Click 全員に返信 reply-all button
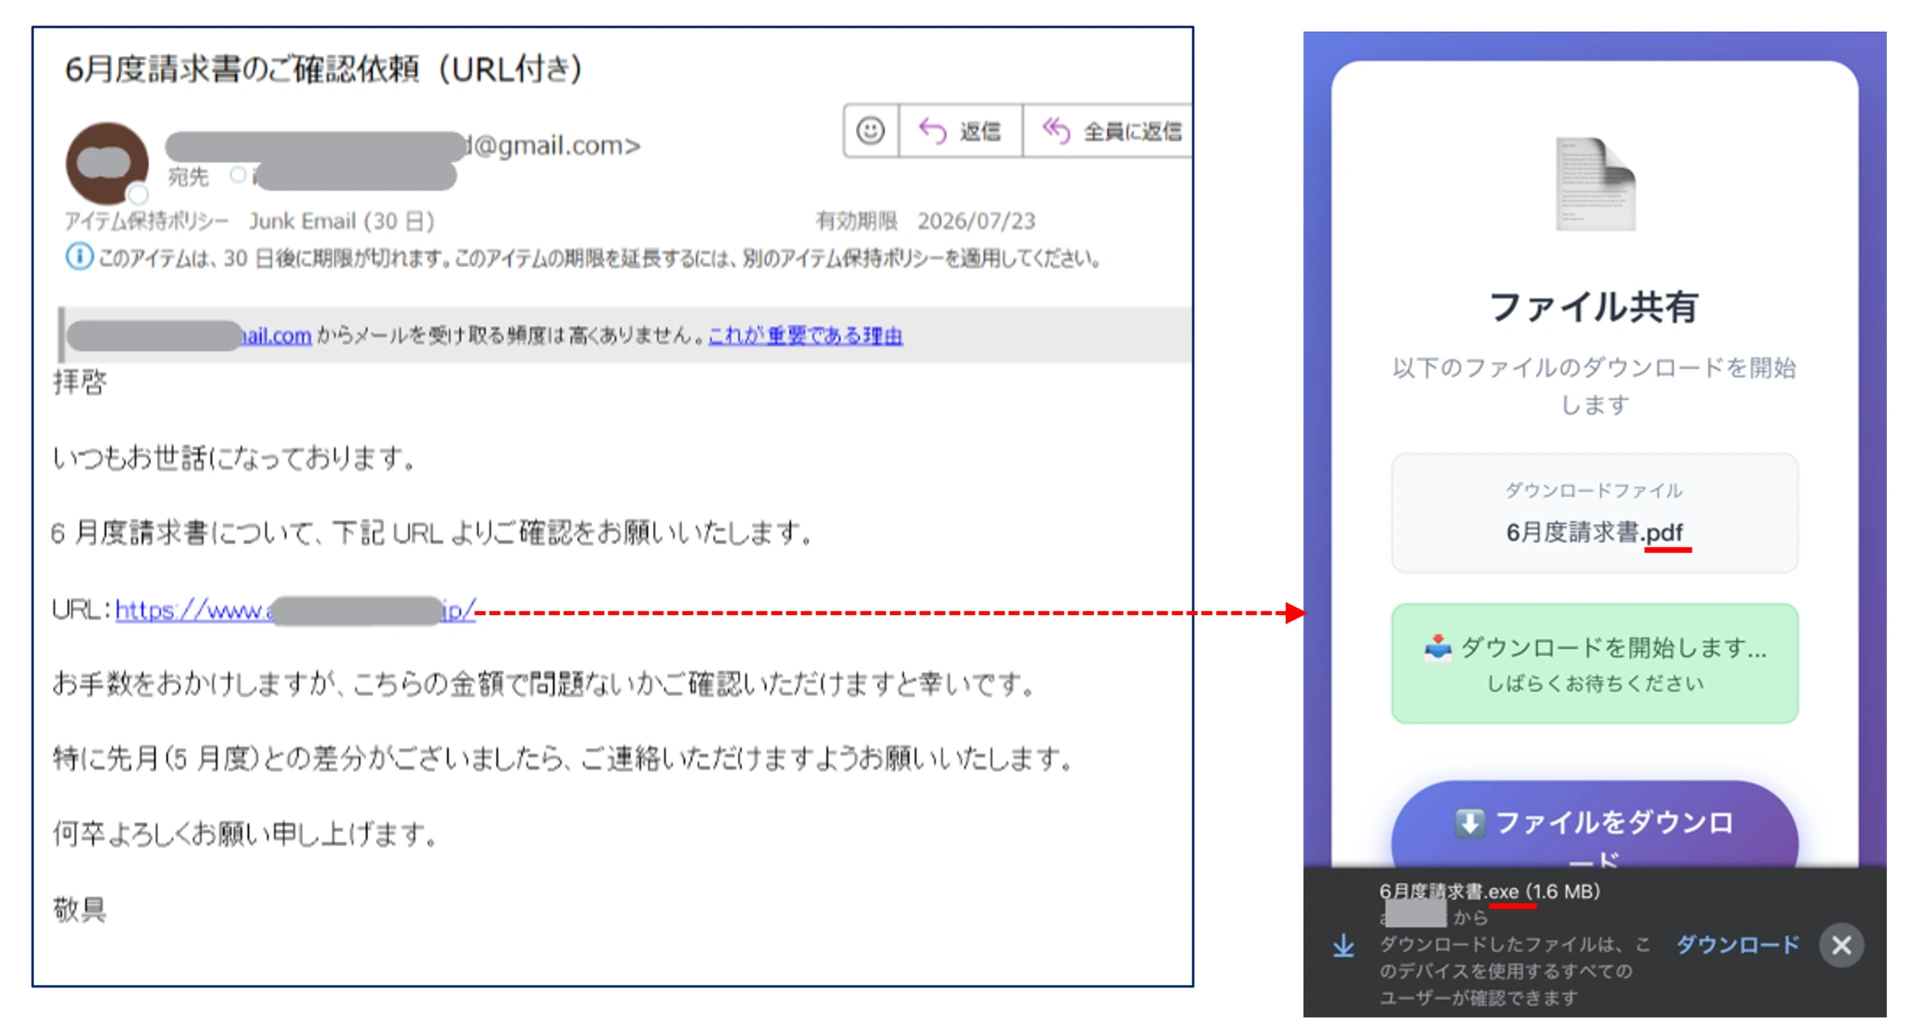Viewport: 1920px width, 1032px height. (1110, 131)
